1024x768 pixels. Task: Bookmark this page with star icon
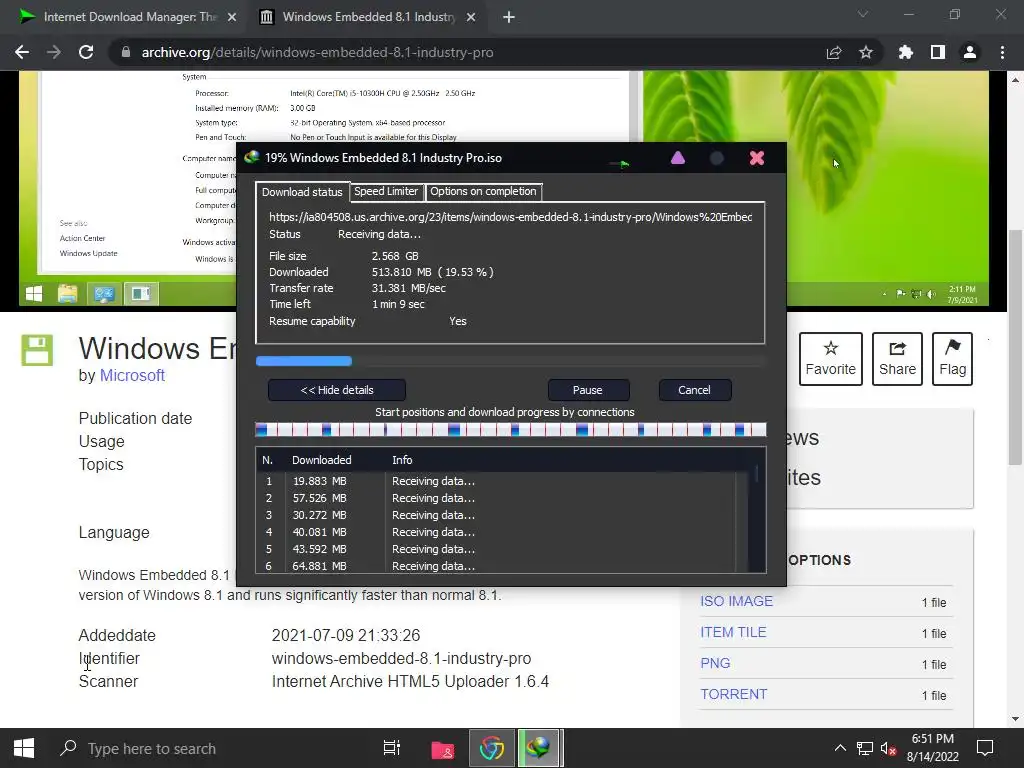pyautogui.click(x=866, y=52)
